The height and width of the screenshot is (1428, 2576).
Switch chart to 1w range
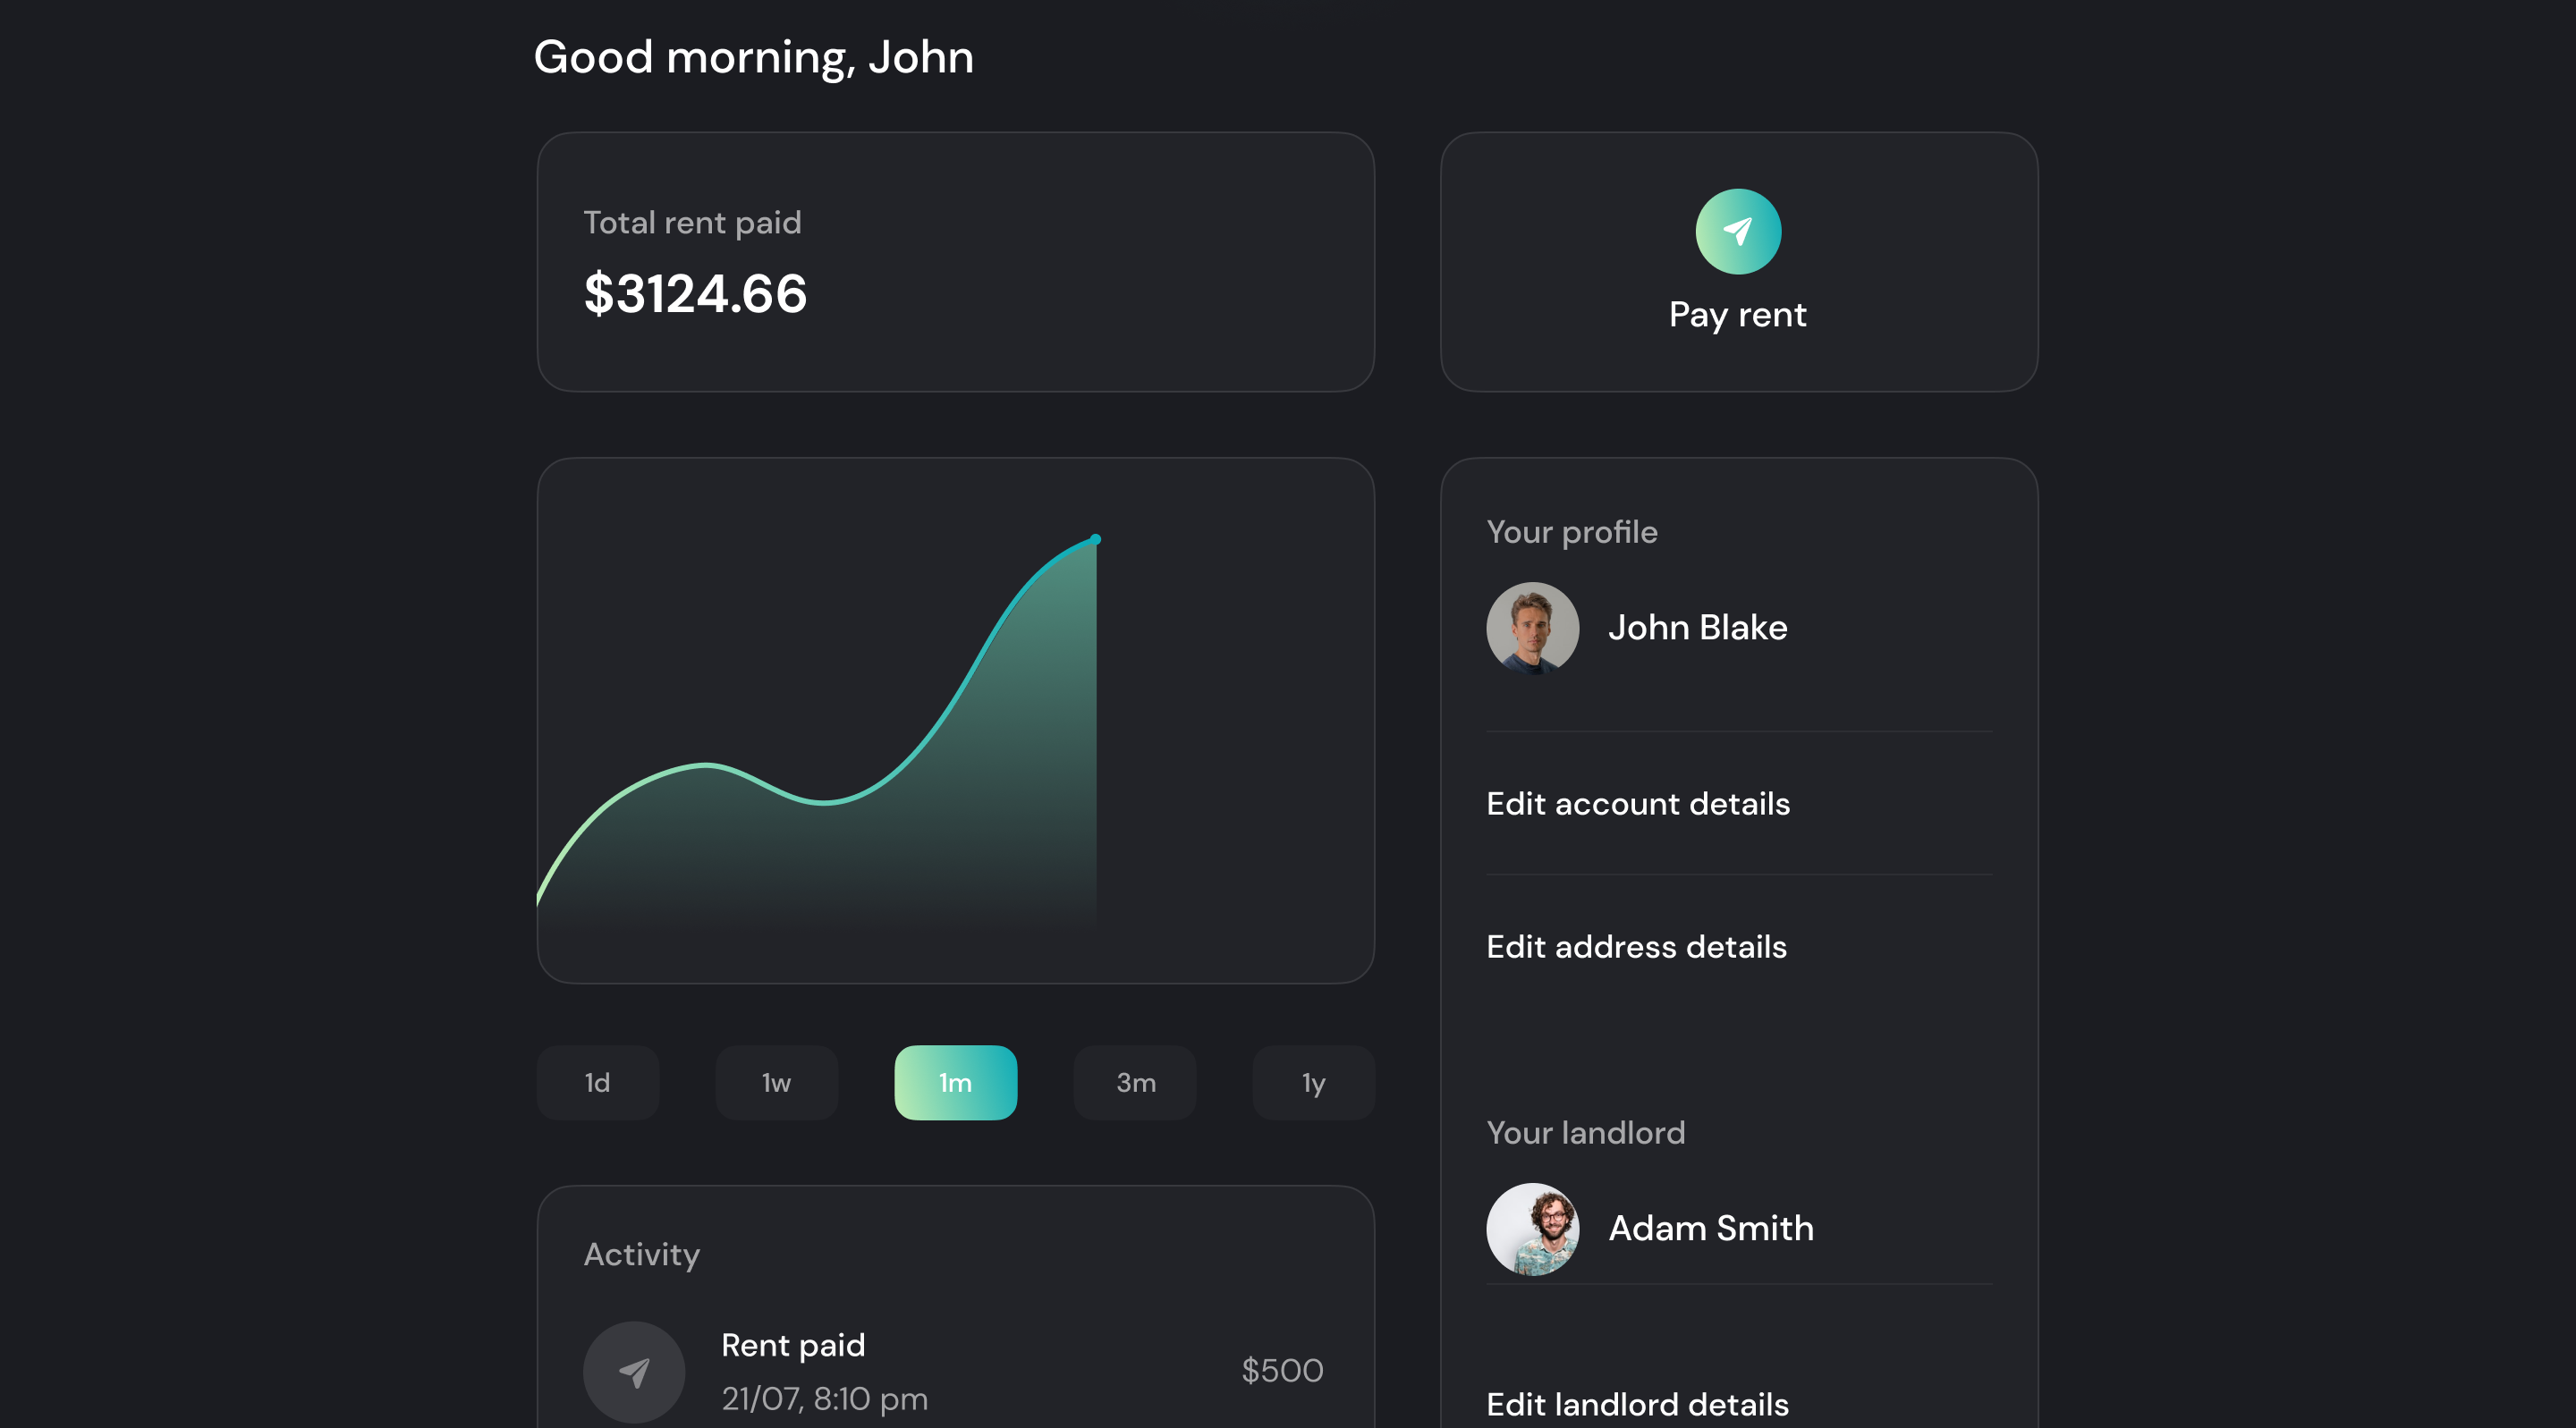(776, 1082)
